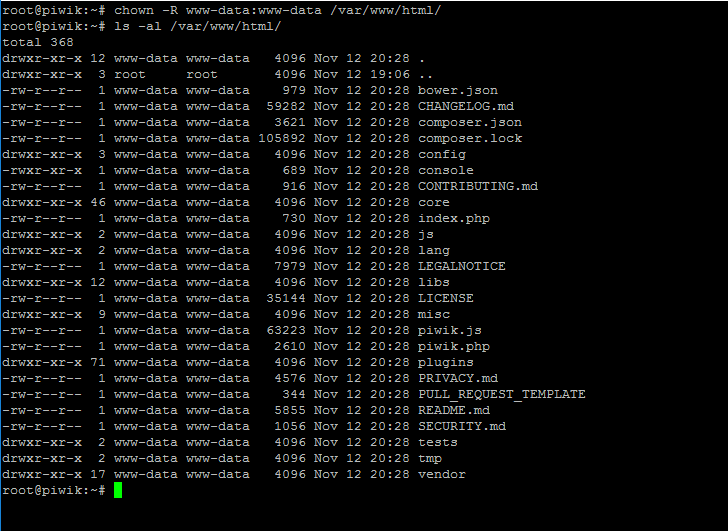
Task: Click the SECURITY.md filename
Action: [462, 426]
